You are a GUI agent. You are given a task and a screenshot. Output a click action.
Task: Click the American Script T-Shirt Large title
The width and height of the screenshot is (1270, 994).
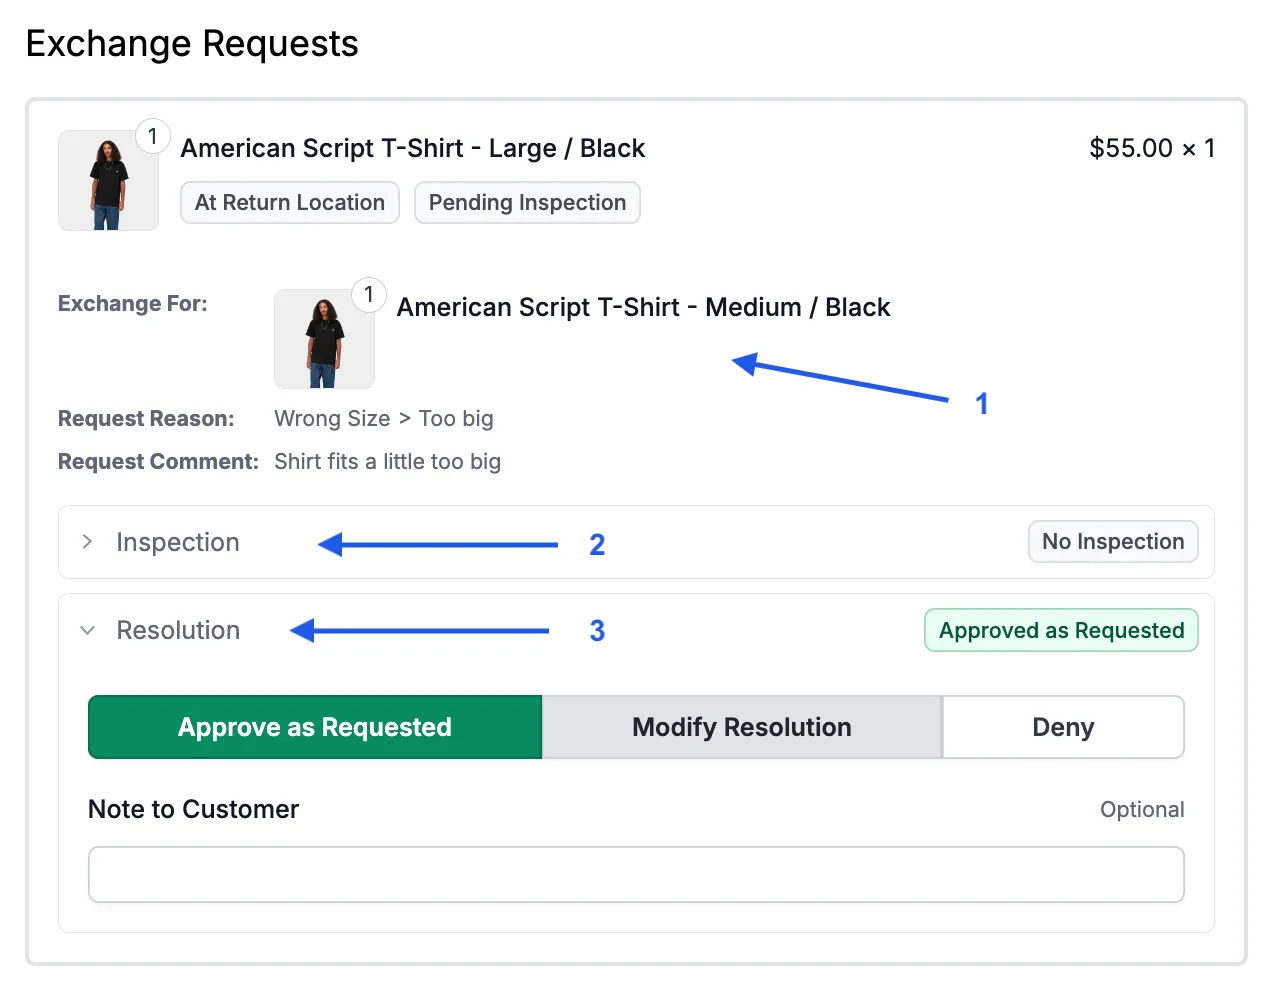[x=412, y=148]
